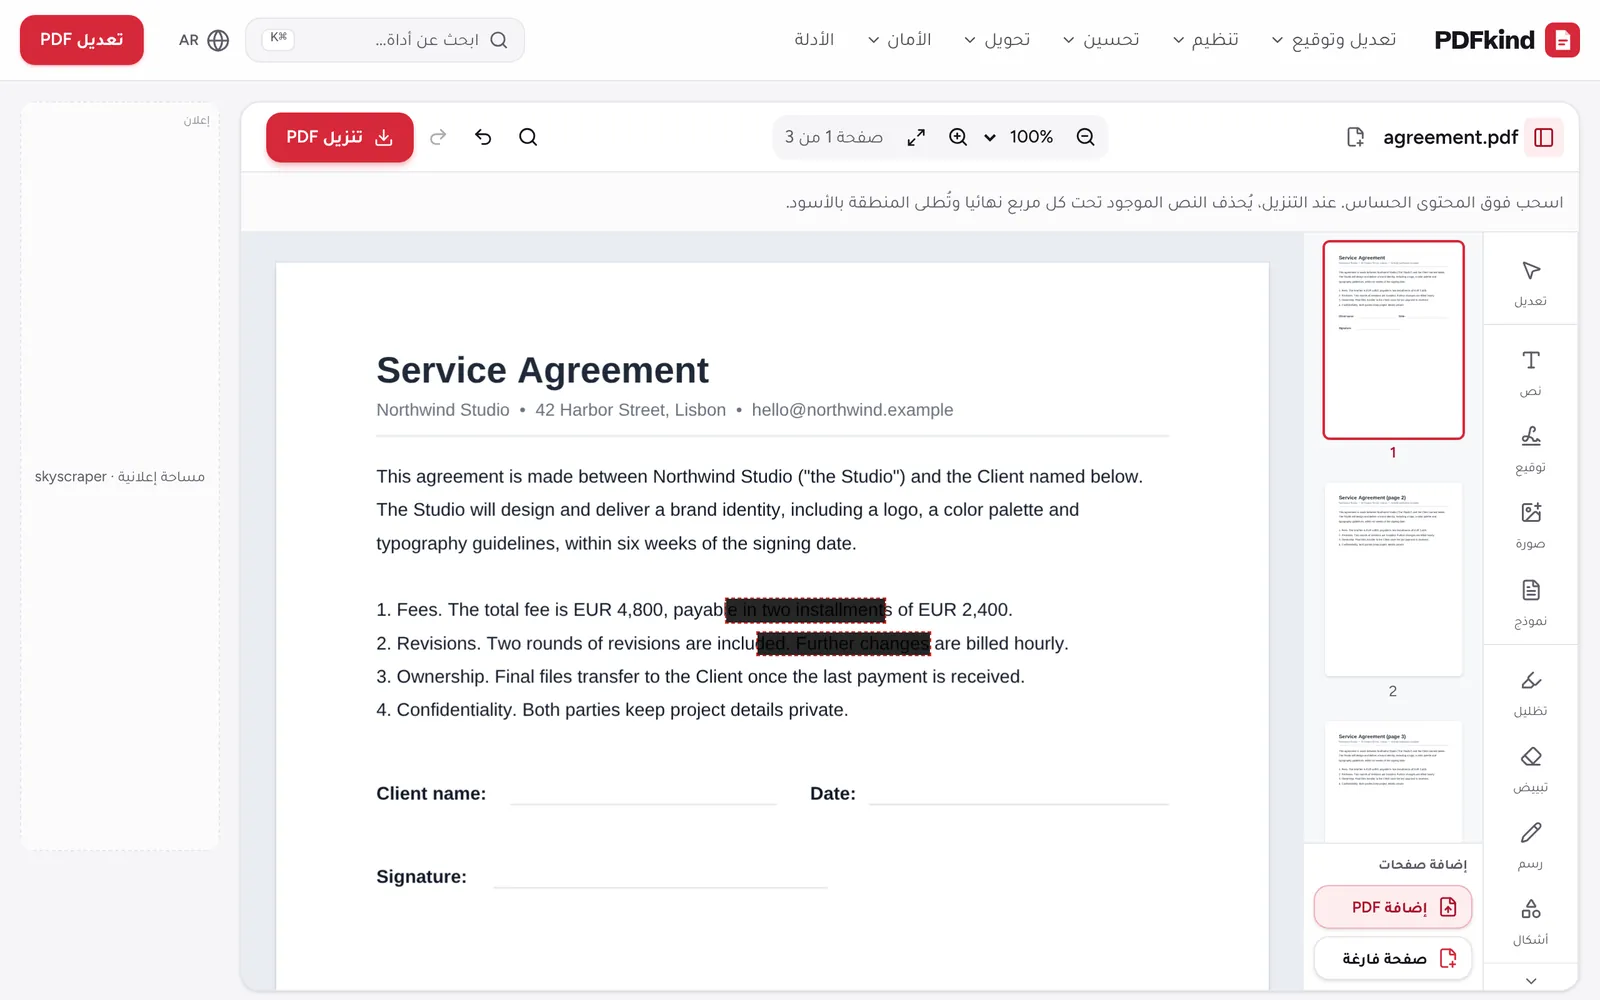Open the أشكال shapes tool
The width and height of the screenshot is (1600, 1000).
pyautogui.click(x=1531, y=922)
